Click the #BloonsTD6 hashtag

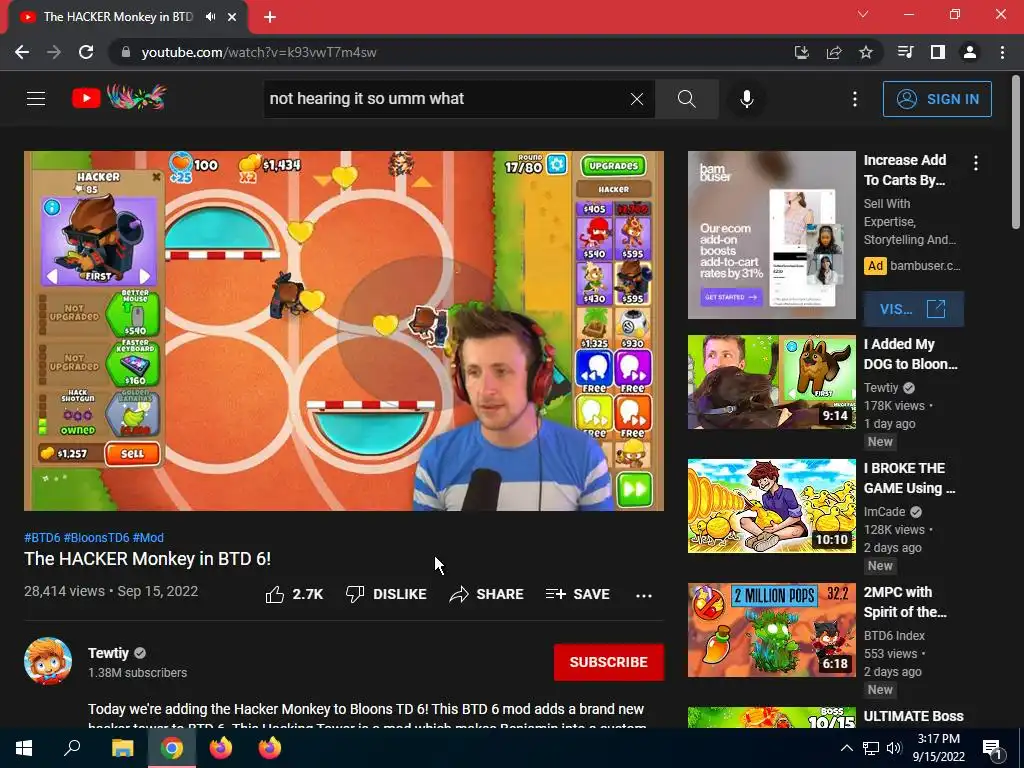[x=97, y=537]
